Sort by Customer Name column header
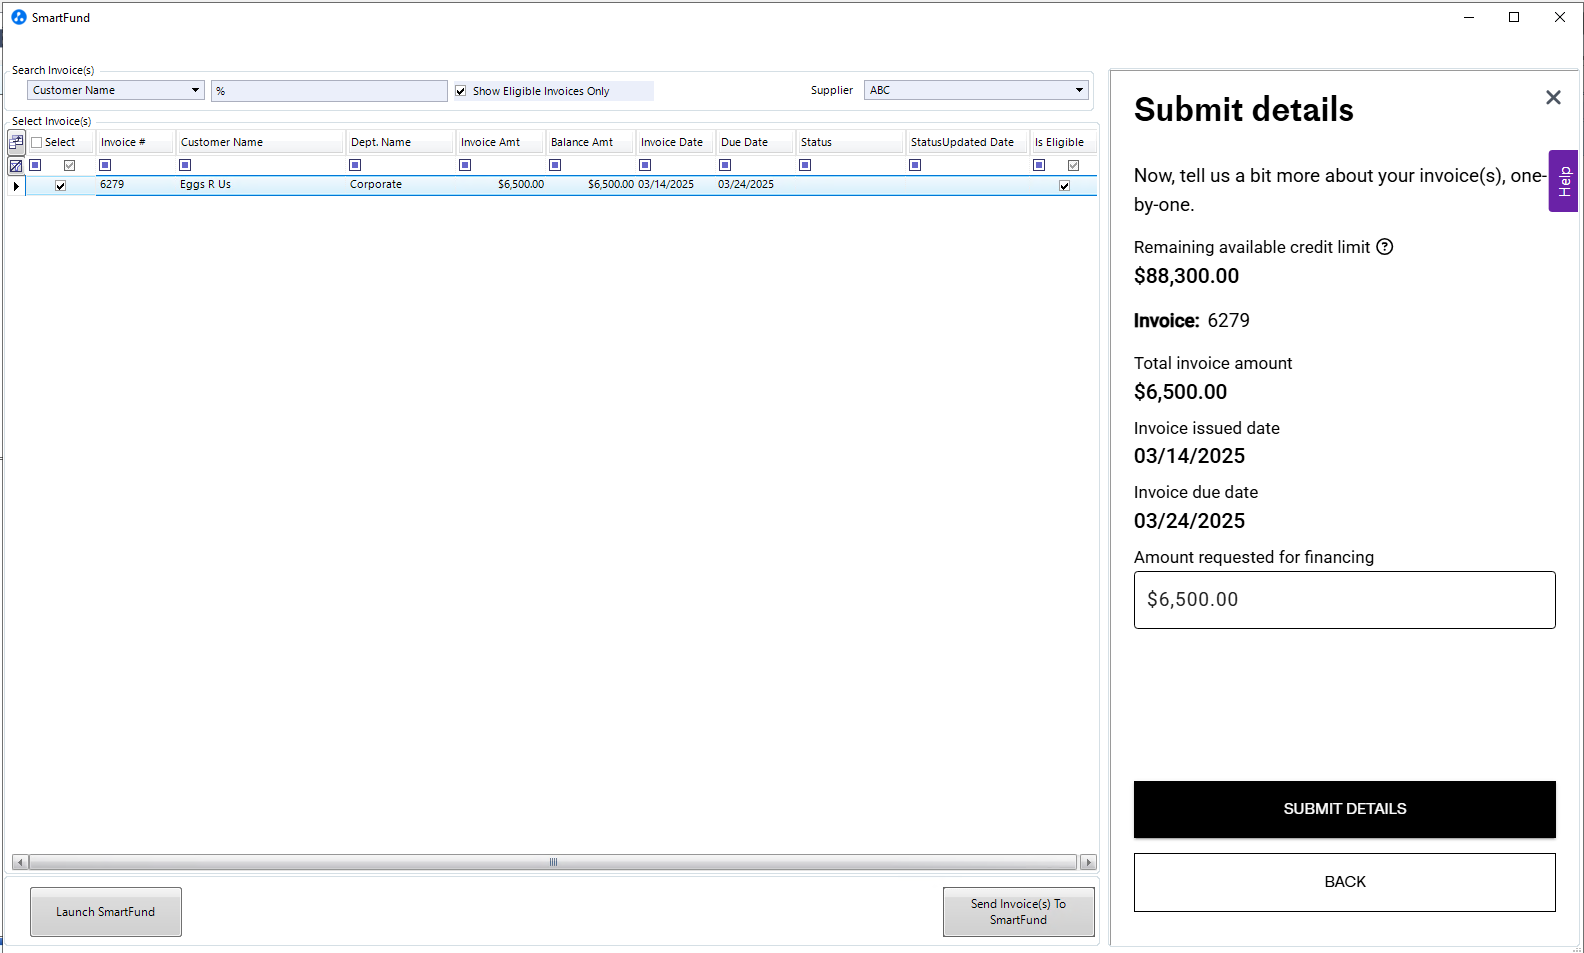The height and width of the screenshot is (953, 1584). click(260, 142)
